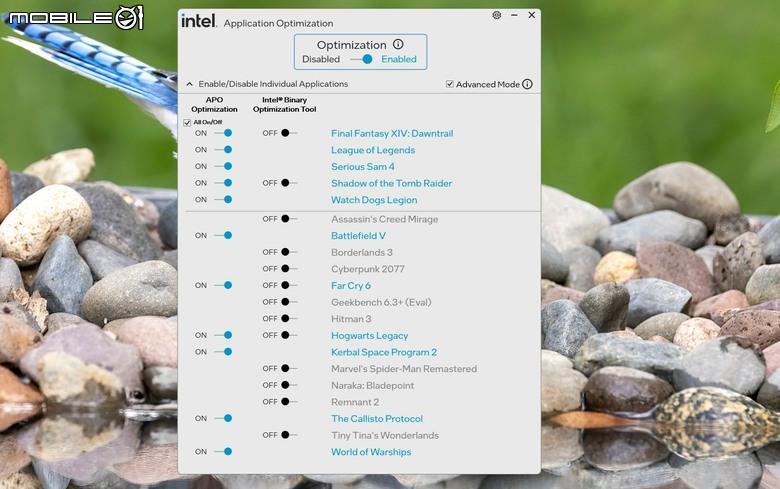The image size is (780, 489).
Task: Enable Binary Optimization for Cyberpunk 2077
Action: click(289, 269)
